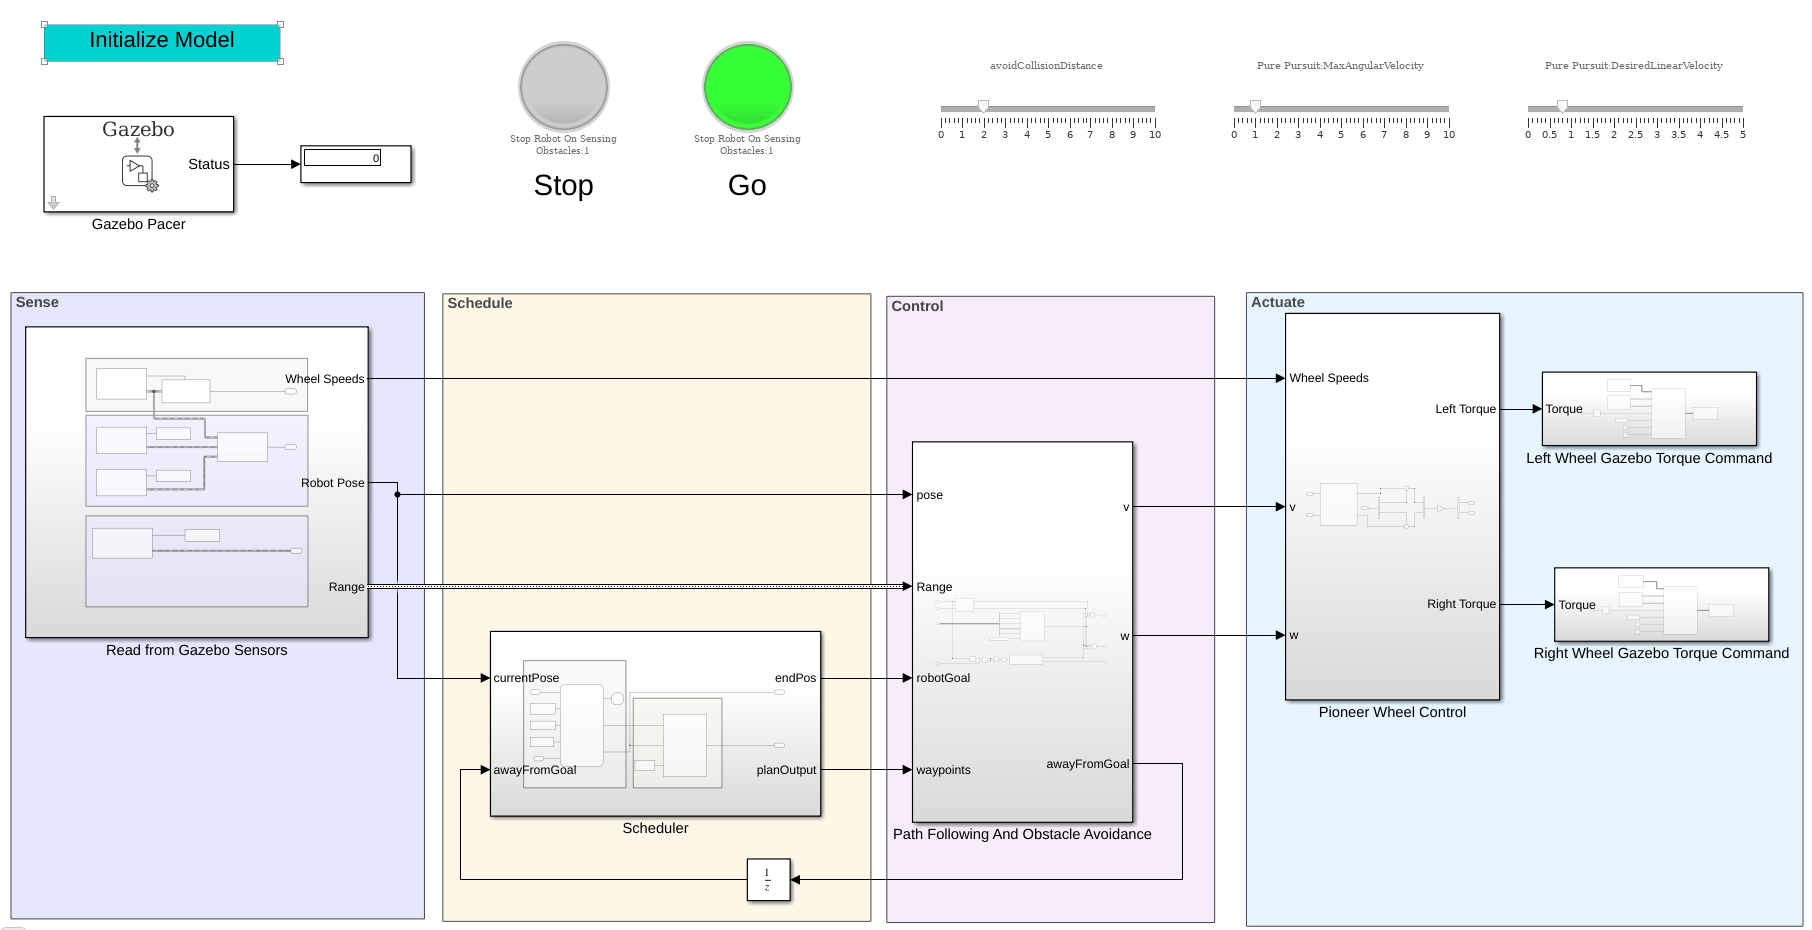1812x930 pixels.
Task: Click the Schedule area label
Action: tap(480, 303)
